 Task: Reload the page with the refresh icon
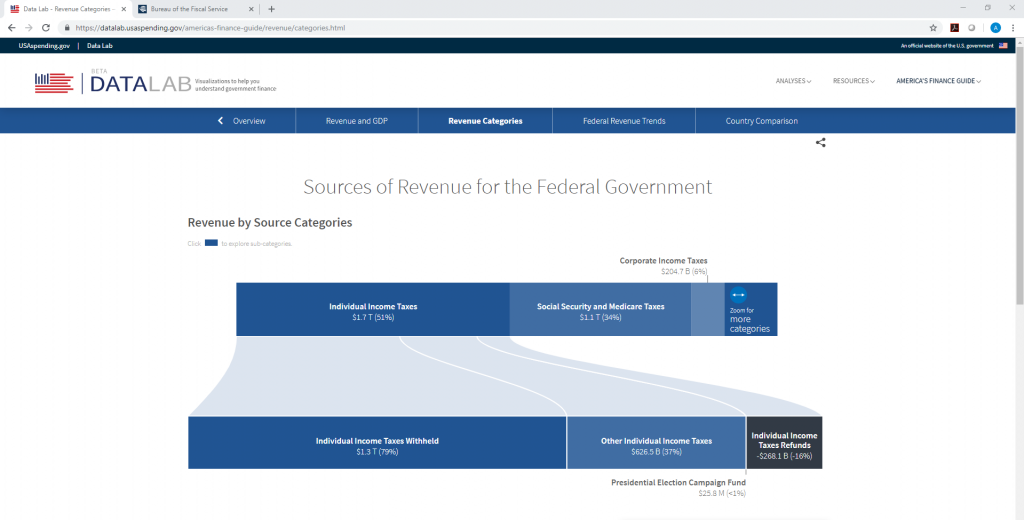click(46, 28)
